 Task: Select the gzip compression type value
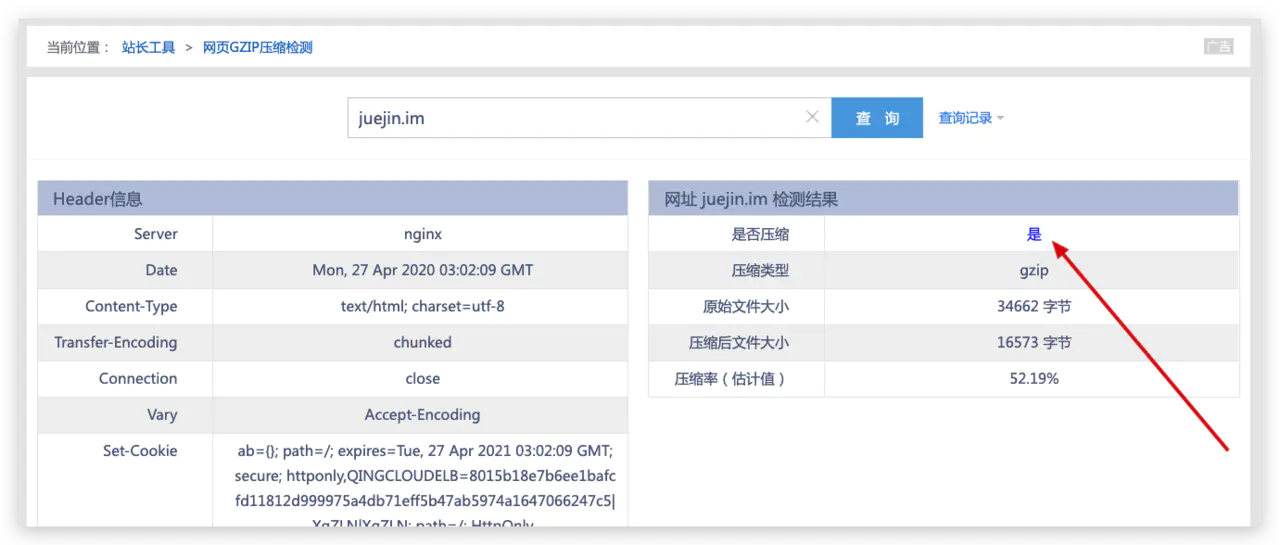tap(1034, 270)
